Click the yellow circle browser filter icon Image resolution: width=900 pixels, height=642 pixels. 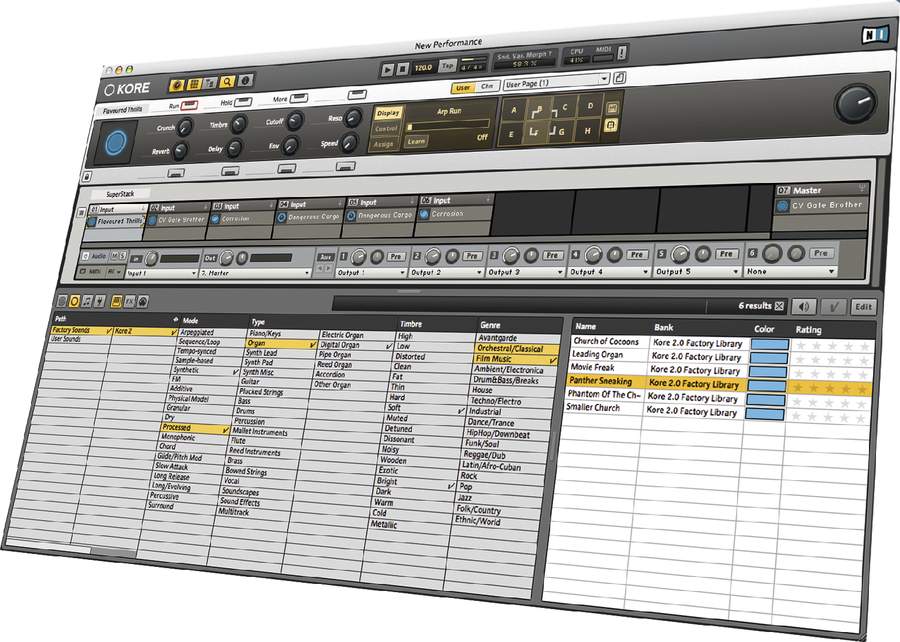(74, 302)
